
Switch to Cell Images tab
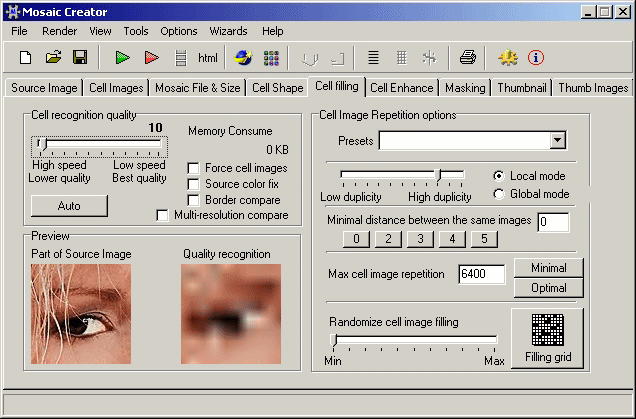[x=116, y=88]
